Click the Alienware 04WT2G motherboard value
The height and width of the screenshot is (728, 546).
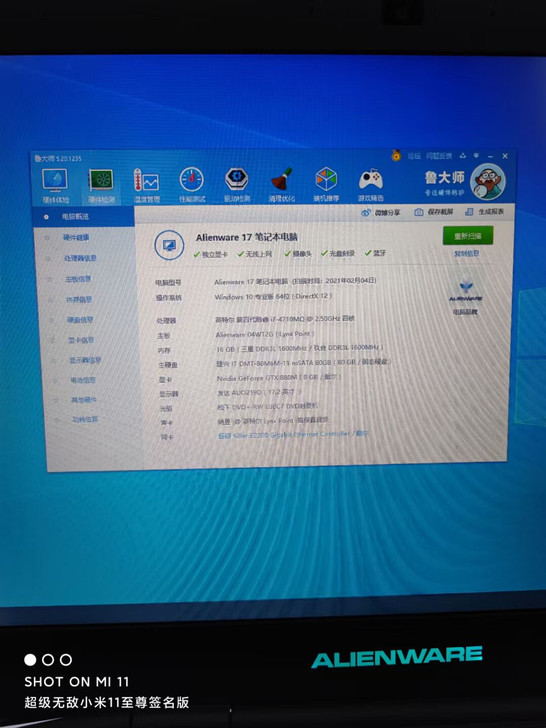[x=265, y=334]
